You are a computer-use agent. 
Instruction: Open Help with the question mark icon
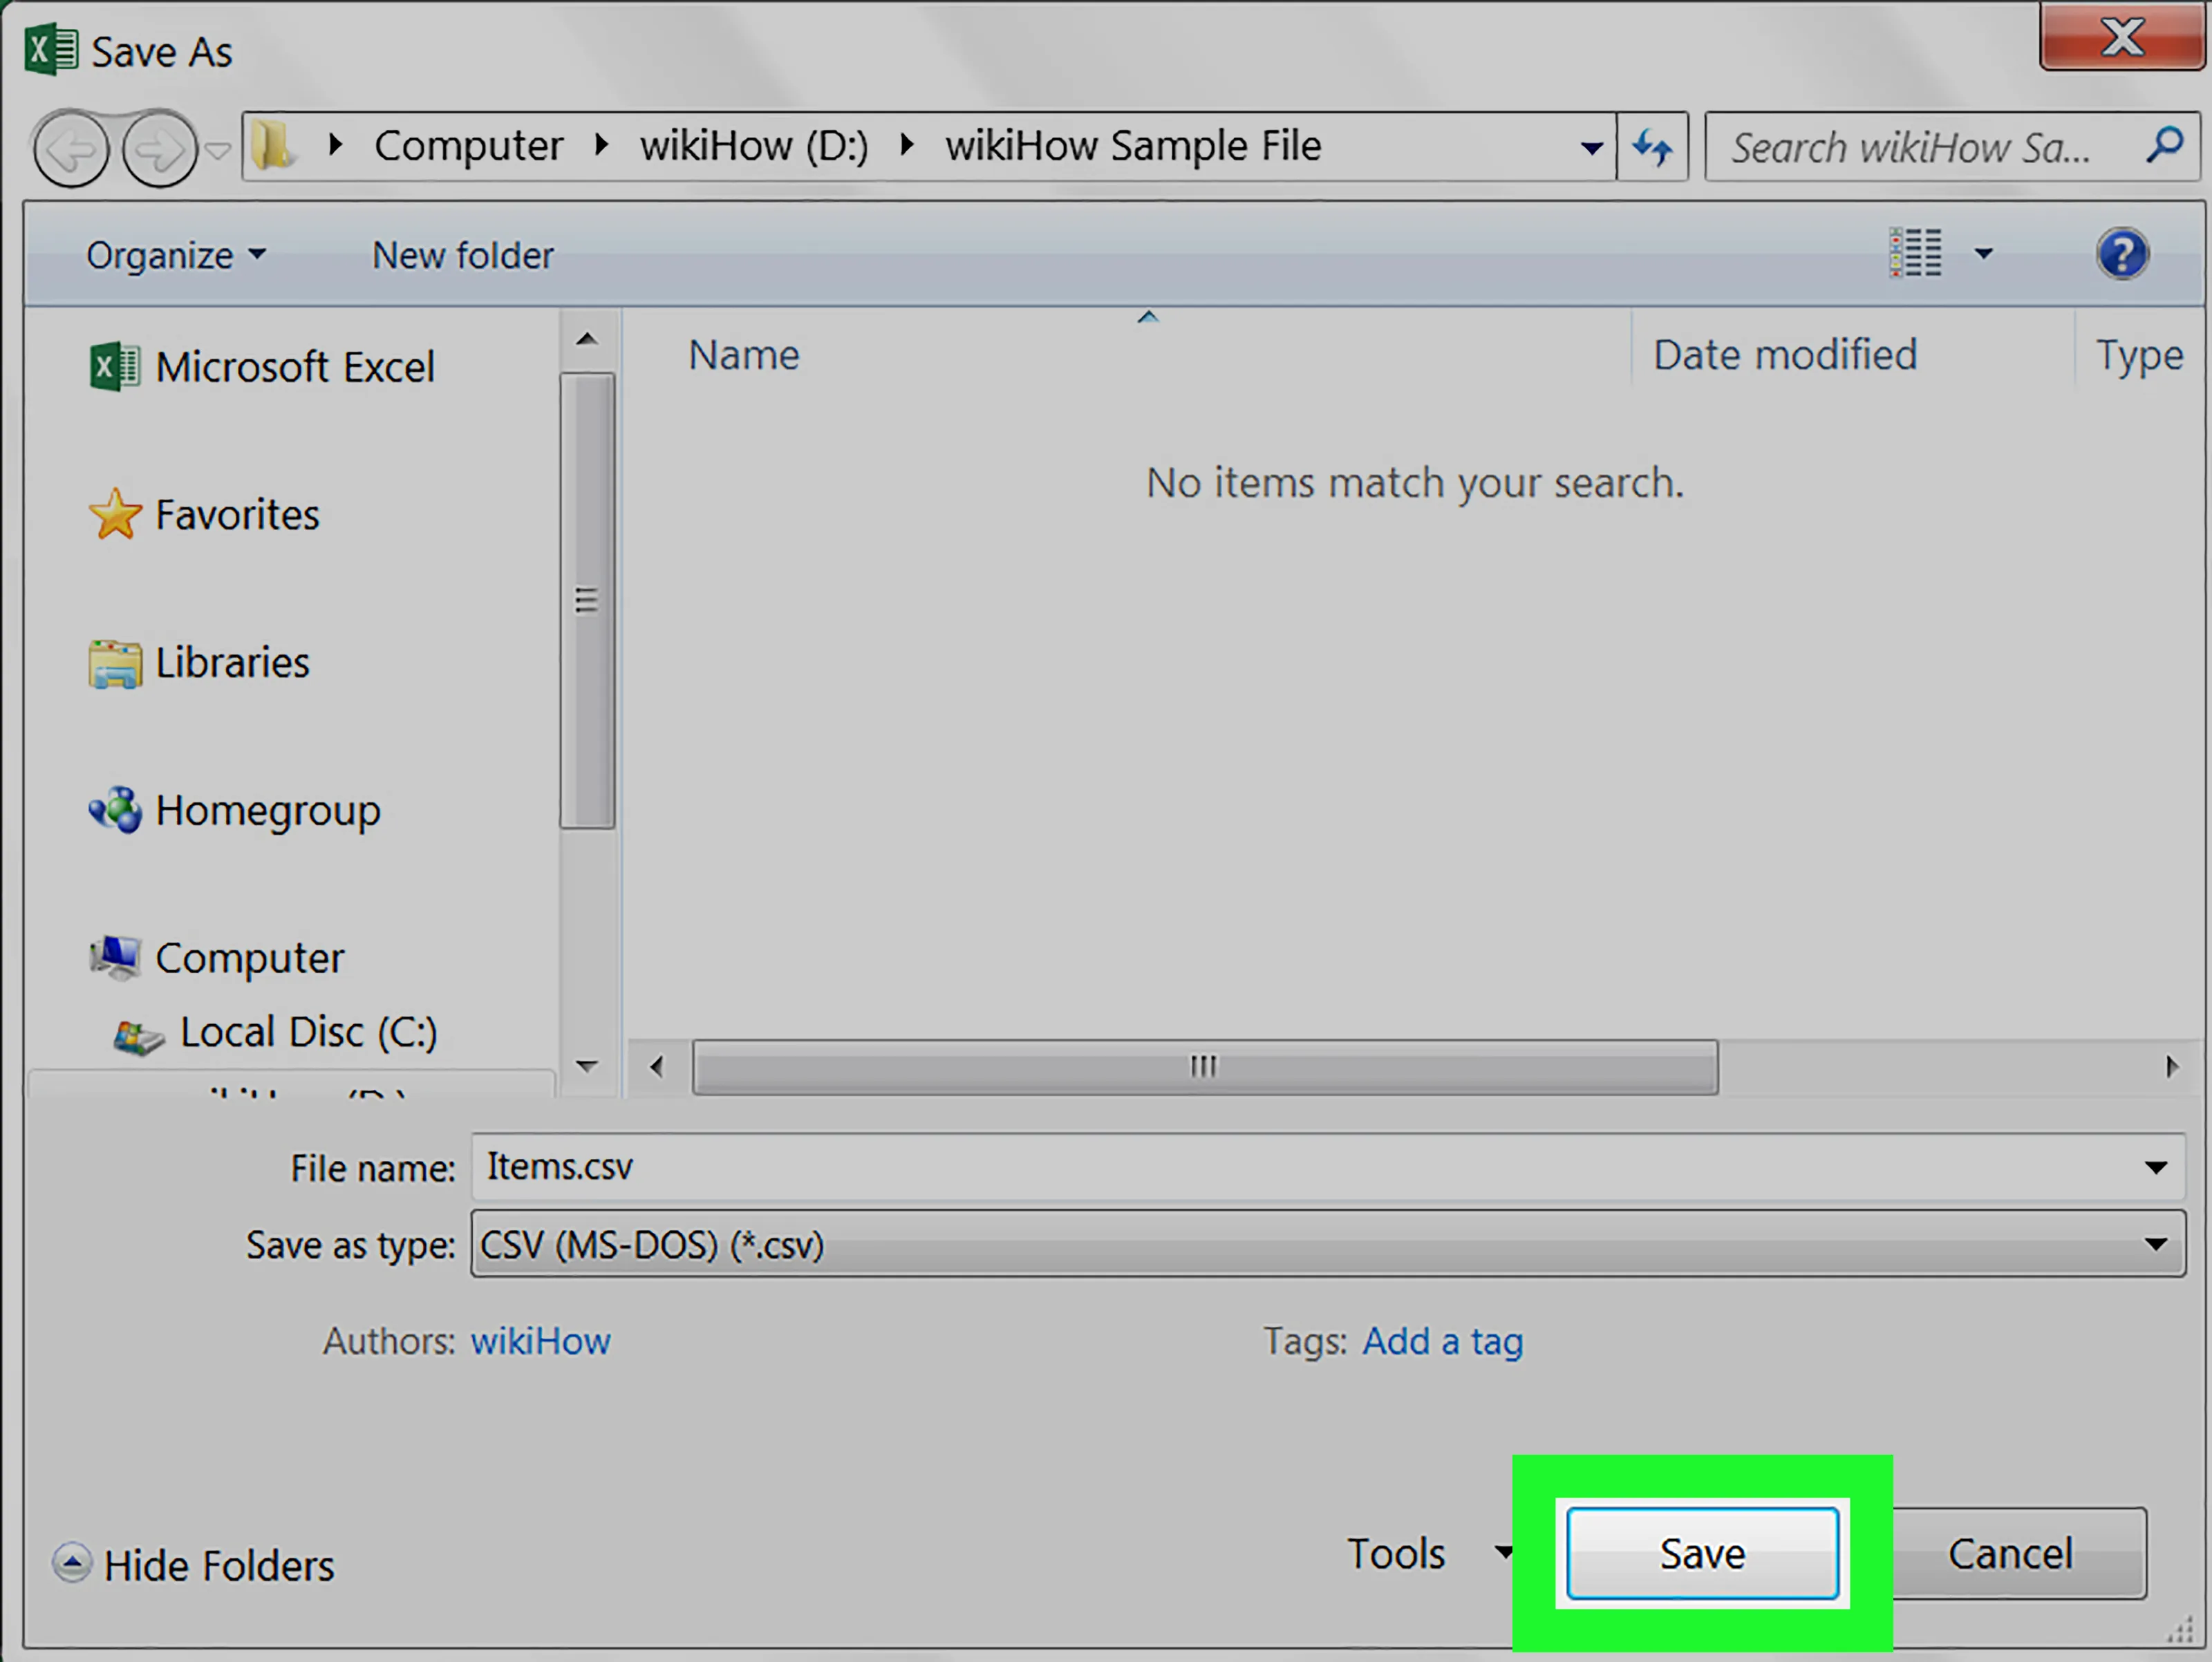(x=2122, y=252)
